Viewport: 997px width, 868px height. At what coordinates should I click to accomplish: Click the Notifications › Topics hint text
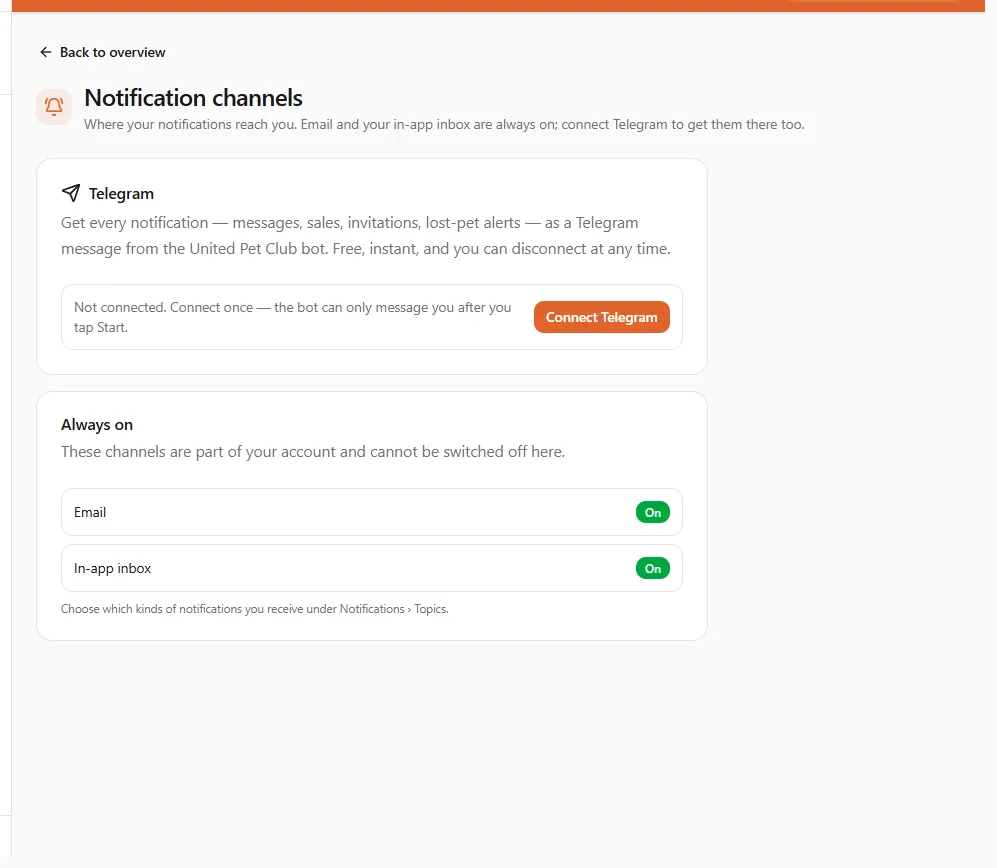[x=254, y=609]
